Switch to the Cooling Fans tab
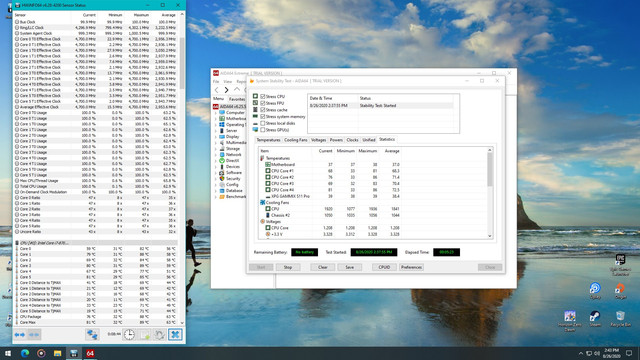The height and width of the screenshot is (360, 640). (x=296, y=140)
